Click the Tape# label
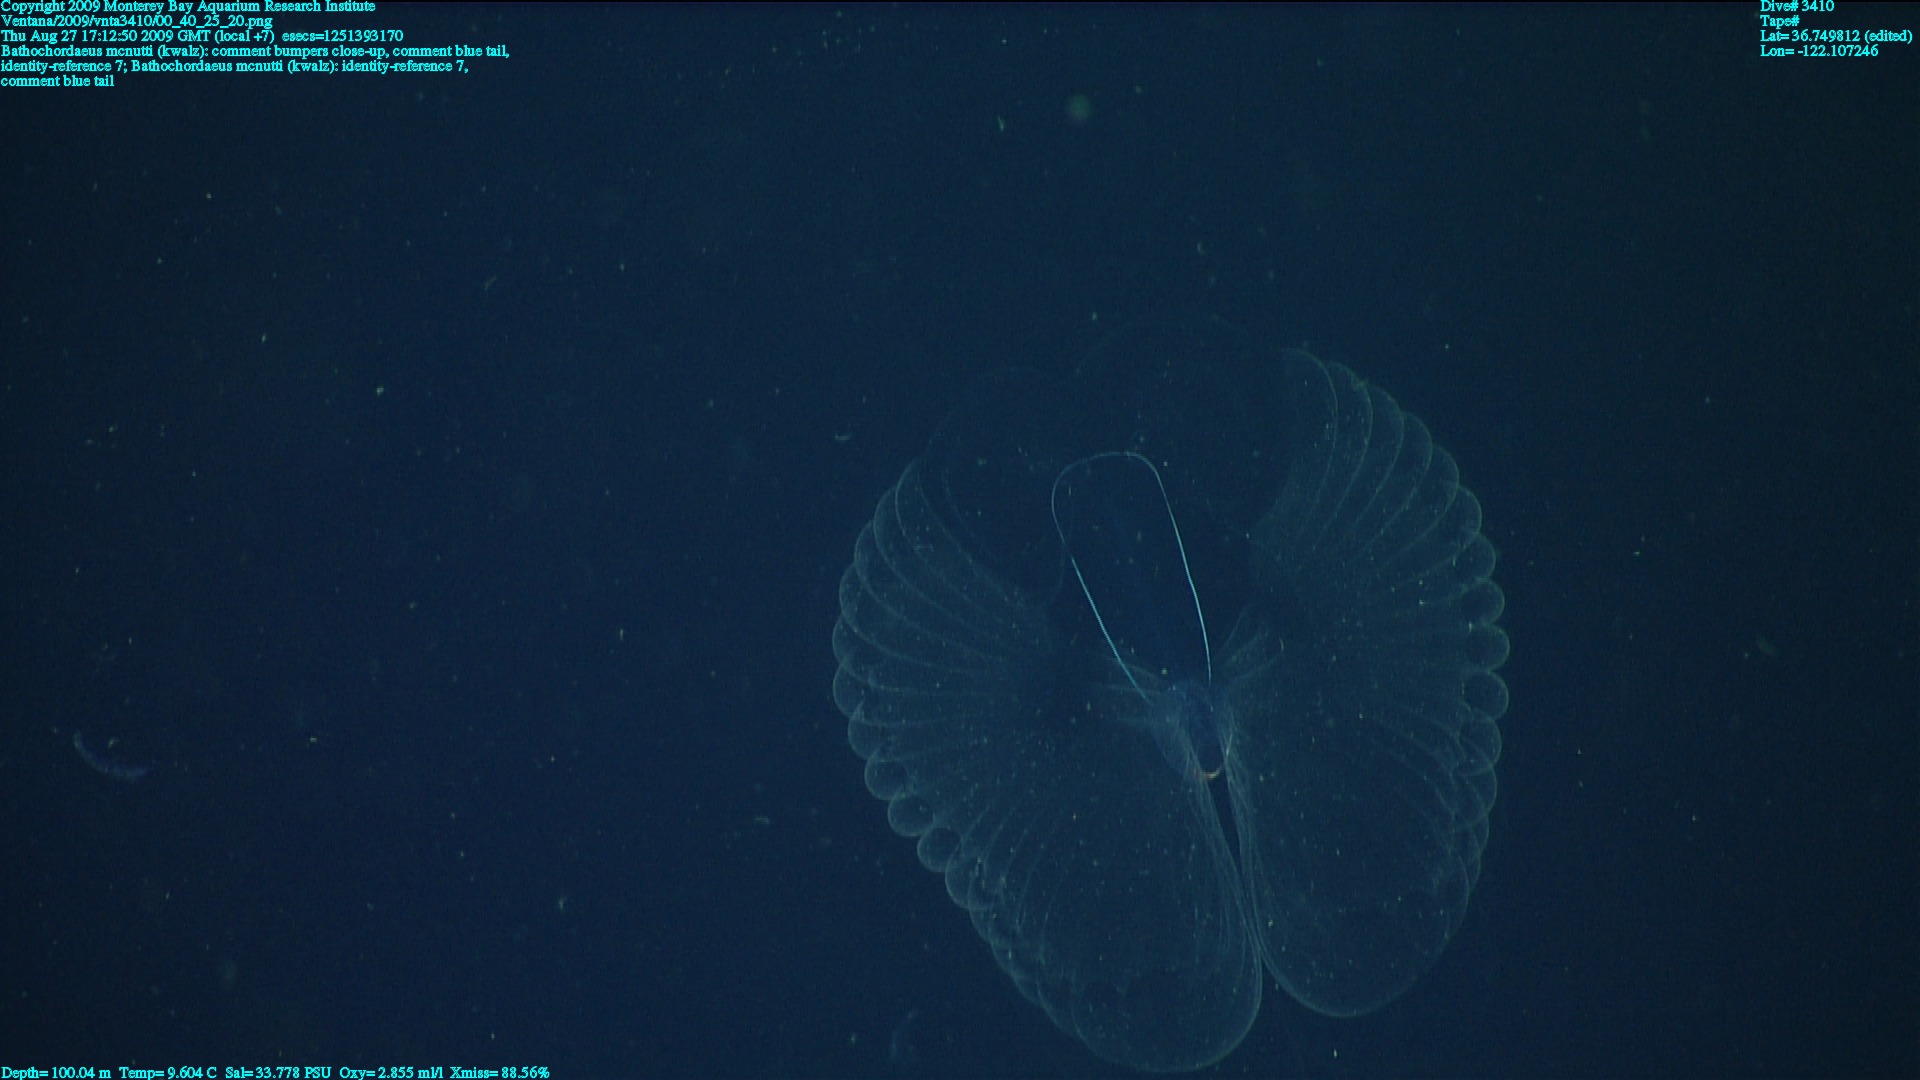The height and width of the screenshot is (1080, 1920). click(1779, 21)
